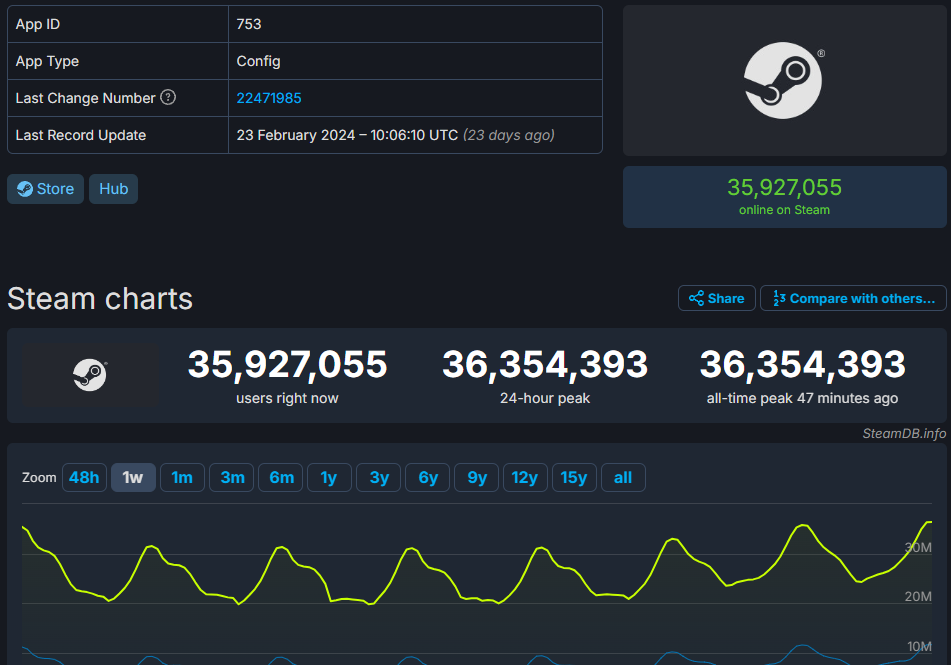Click the App ID value 753
951x665 pixels.
(249, 24)
